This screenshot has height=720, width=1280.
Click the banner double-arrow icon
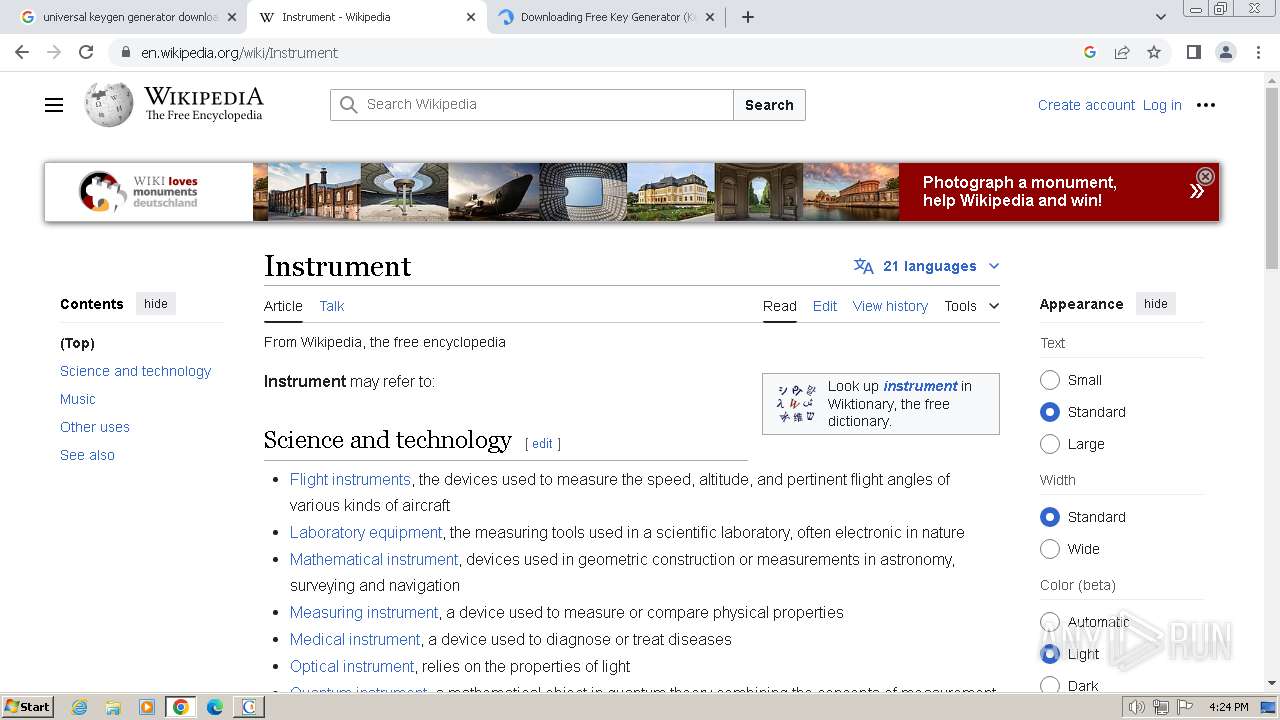coord(1196,191)
